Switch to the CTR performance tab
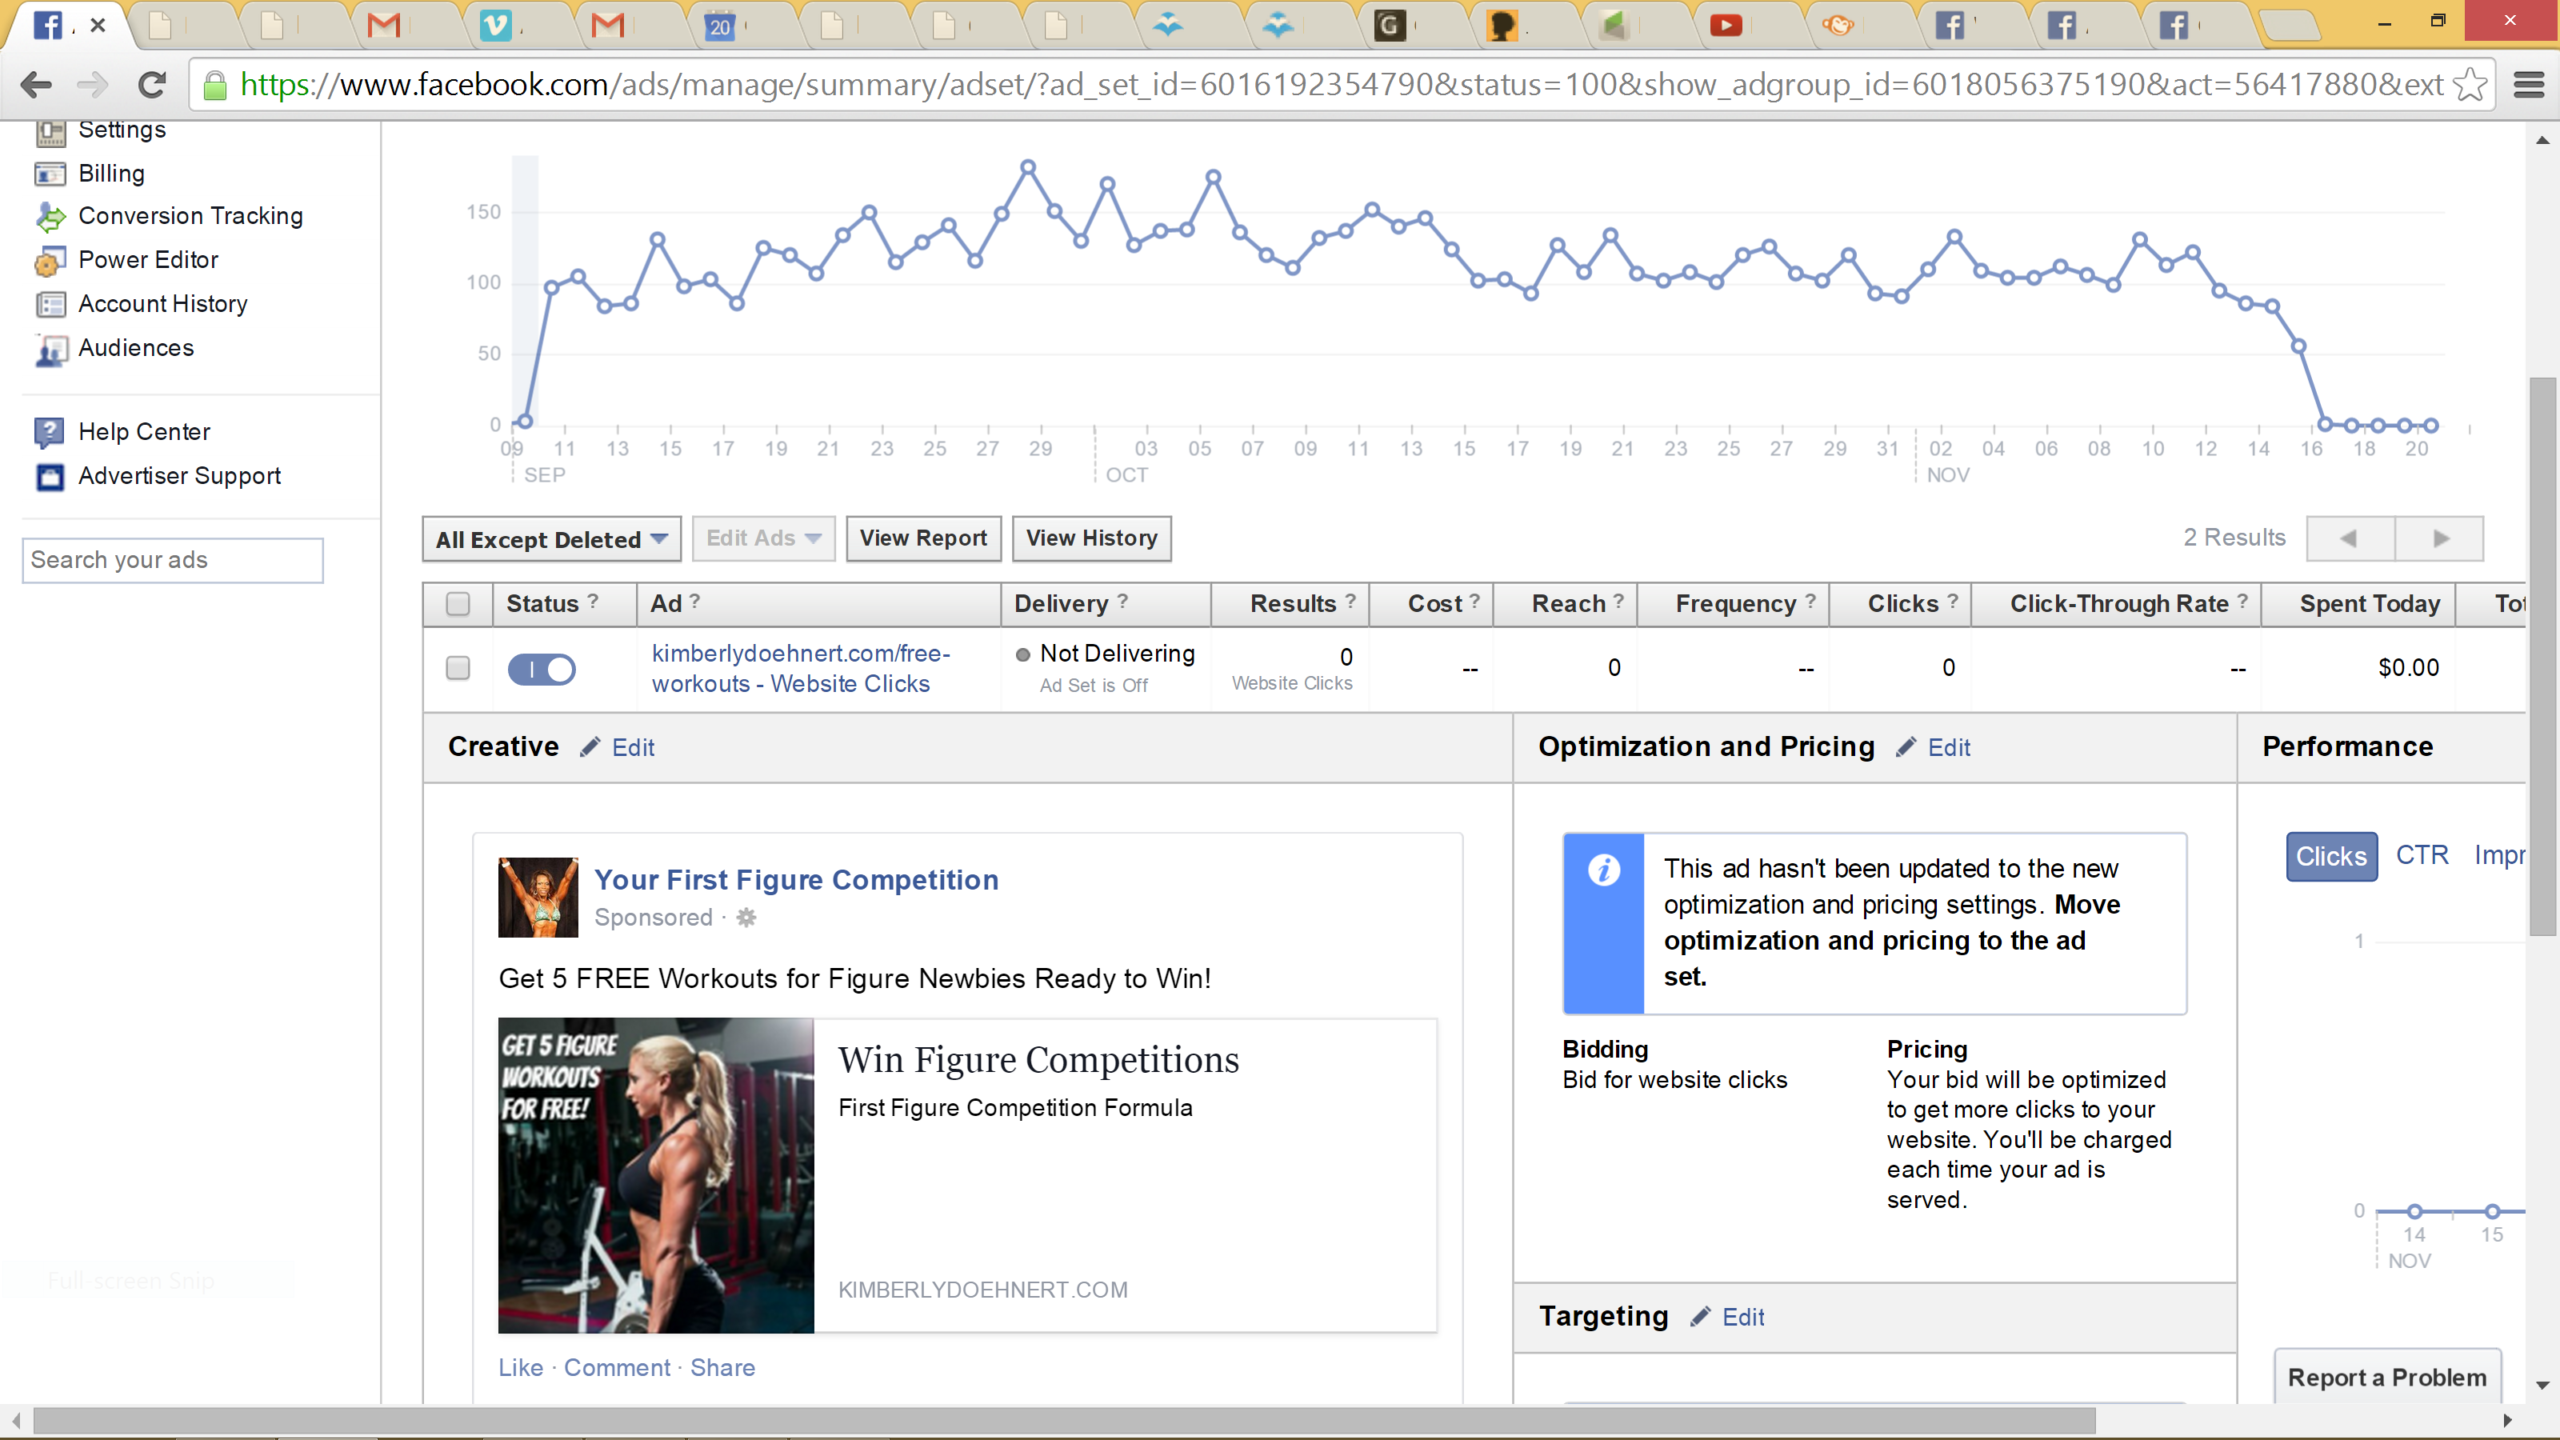Image resolution: width=2560 pixels, height=1440 pixels. coord(2422,856)
